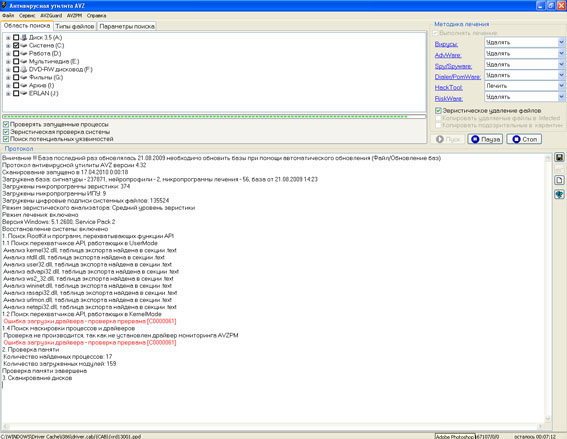Switch to the Типы файлов tab
Image resolution: width=567 pixels, height=439 pixels.
click(x=75, y=26)
